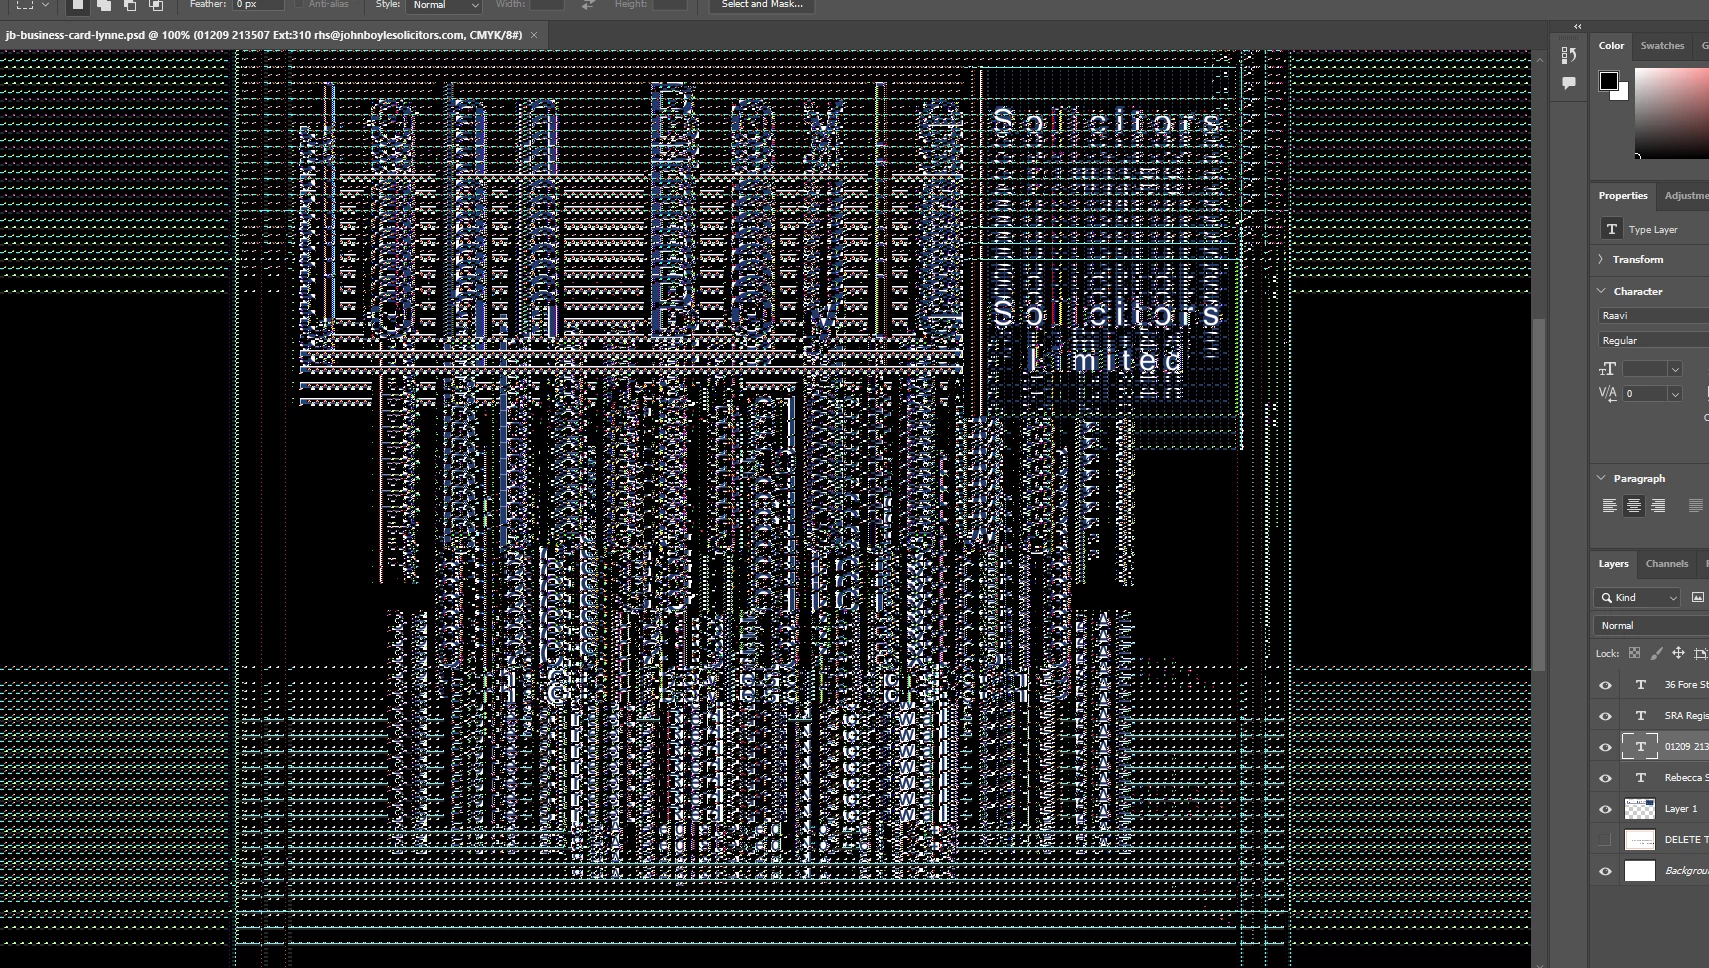The height and width of the screenshot is (968, 1709).
Task: Choose Subtract from selection mode icon
Action: tap(130, 5)
